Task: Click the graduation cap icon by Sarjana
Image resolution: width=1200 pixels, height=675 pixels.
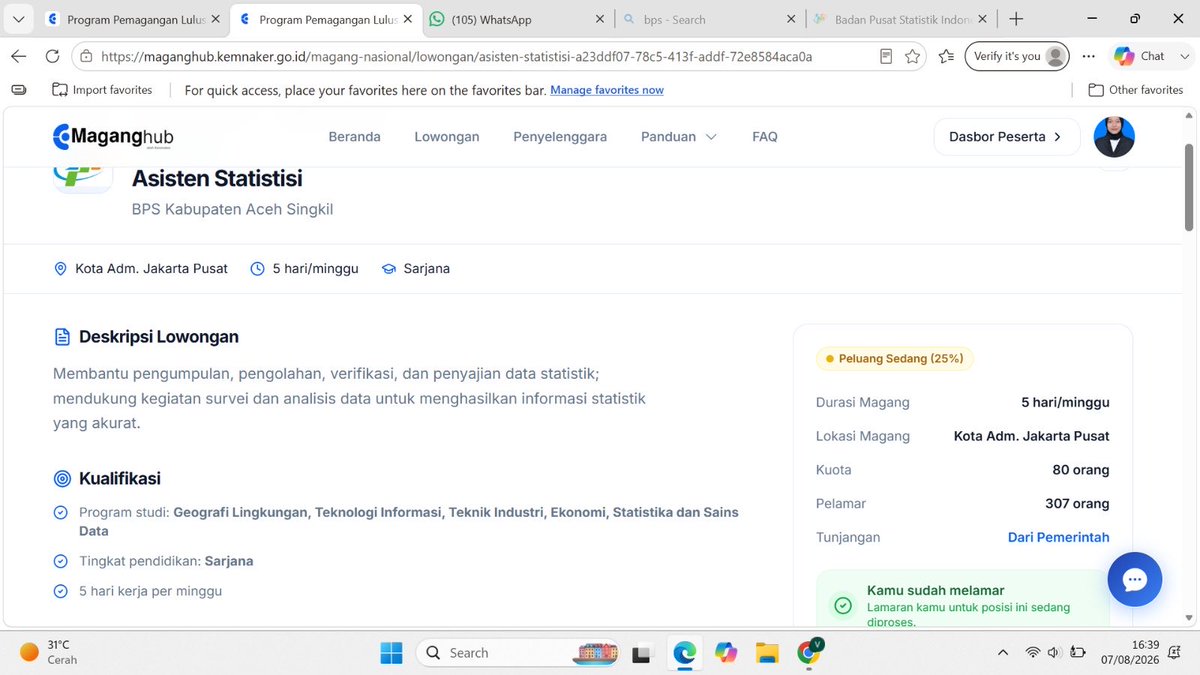Action: point(389,269)
